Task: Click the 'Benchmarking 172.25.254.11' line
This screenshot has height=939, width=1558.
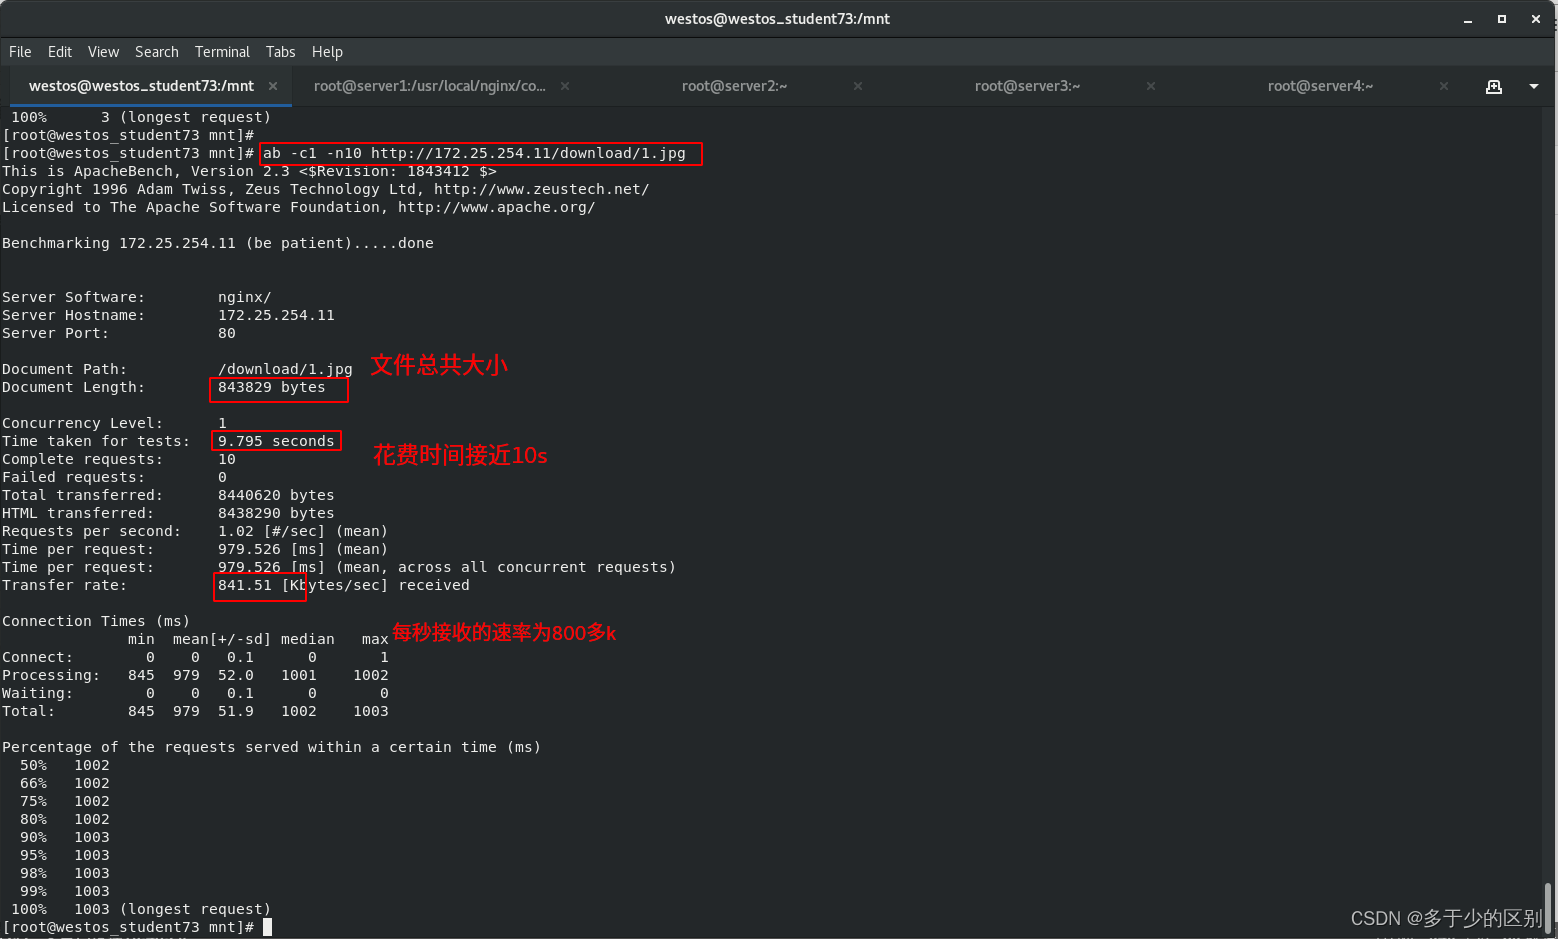Action: click(218, 243)
